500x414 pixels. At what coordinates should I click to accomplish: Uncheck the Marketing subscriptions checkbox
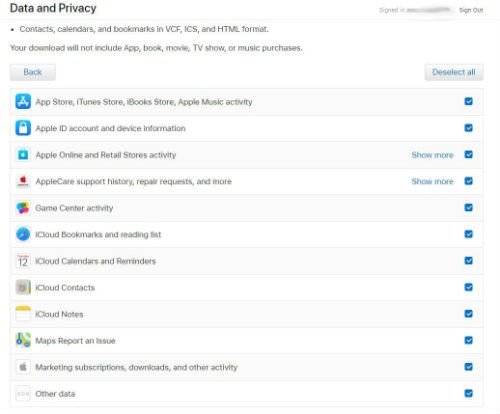[x=468, y=367]
